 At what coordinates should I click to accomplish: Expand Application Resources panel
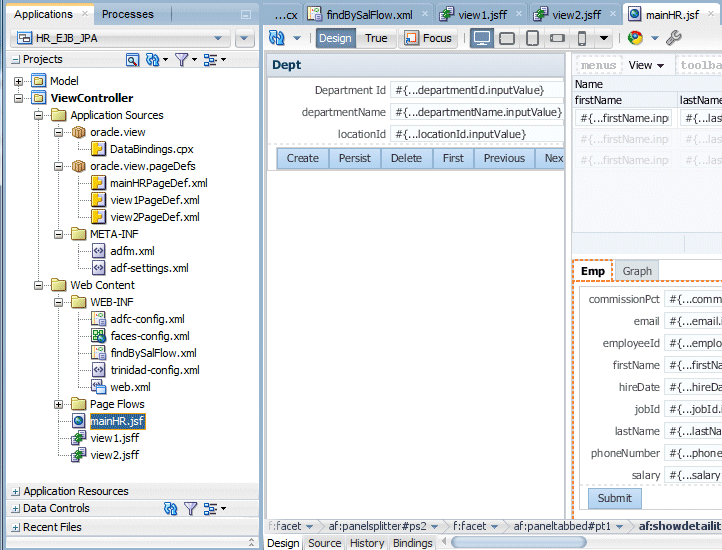pyautogui.click(x=16, y=491)
